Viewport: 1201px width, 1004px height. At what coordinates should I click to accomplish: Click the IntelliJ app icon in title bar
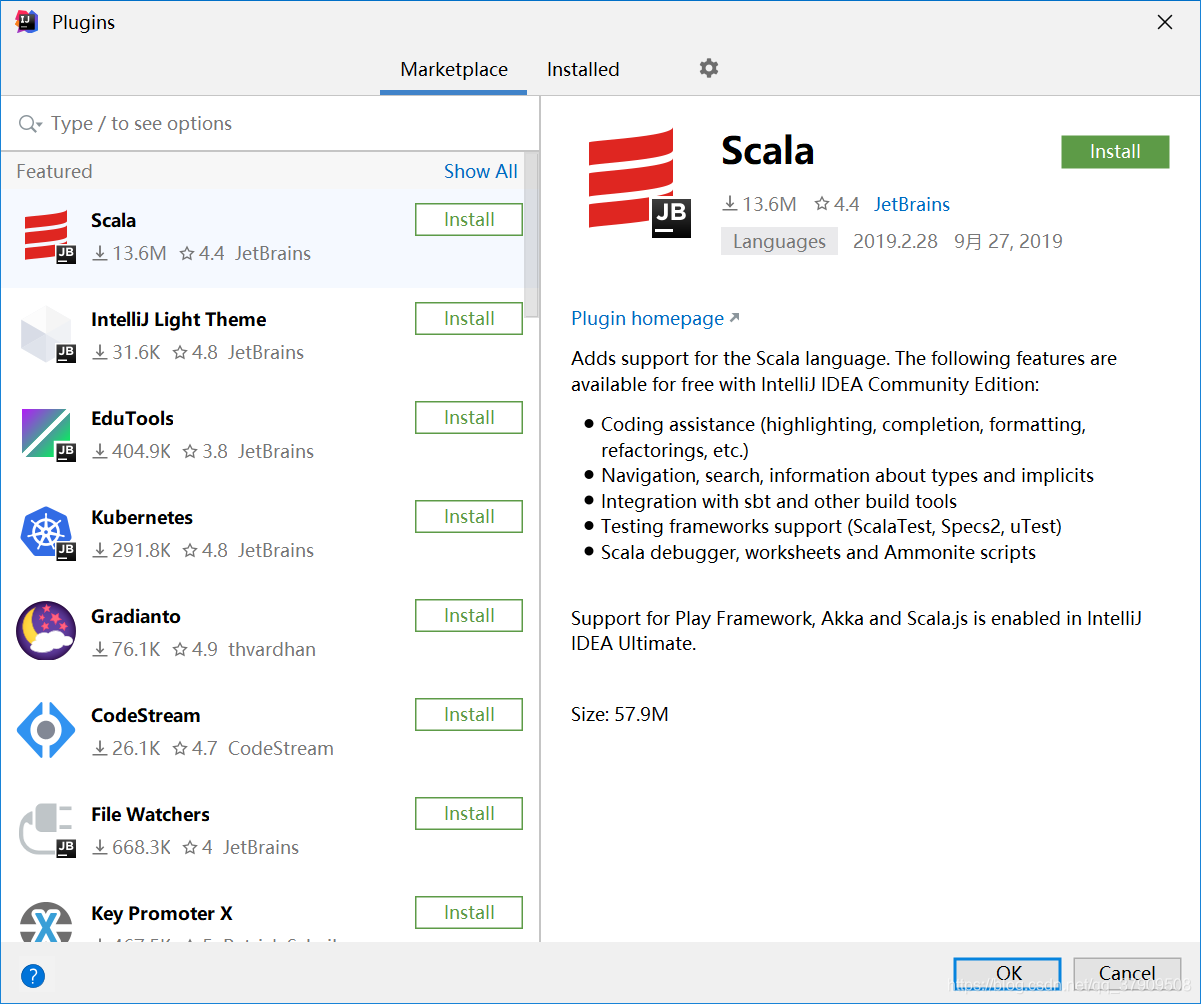coord(27,22)
